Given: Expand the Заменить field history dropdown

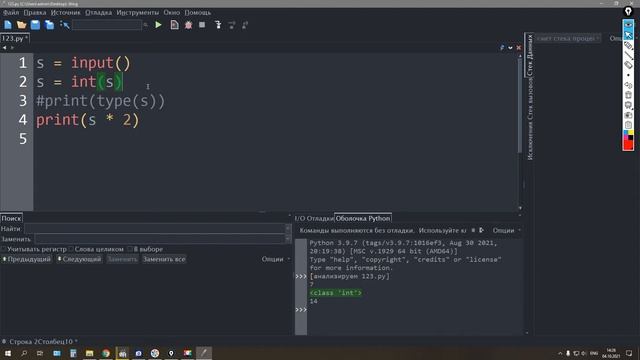Looking at the screenshot, I should tap(288, 239).
